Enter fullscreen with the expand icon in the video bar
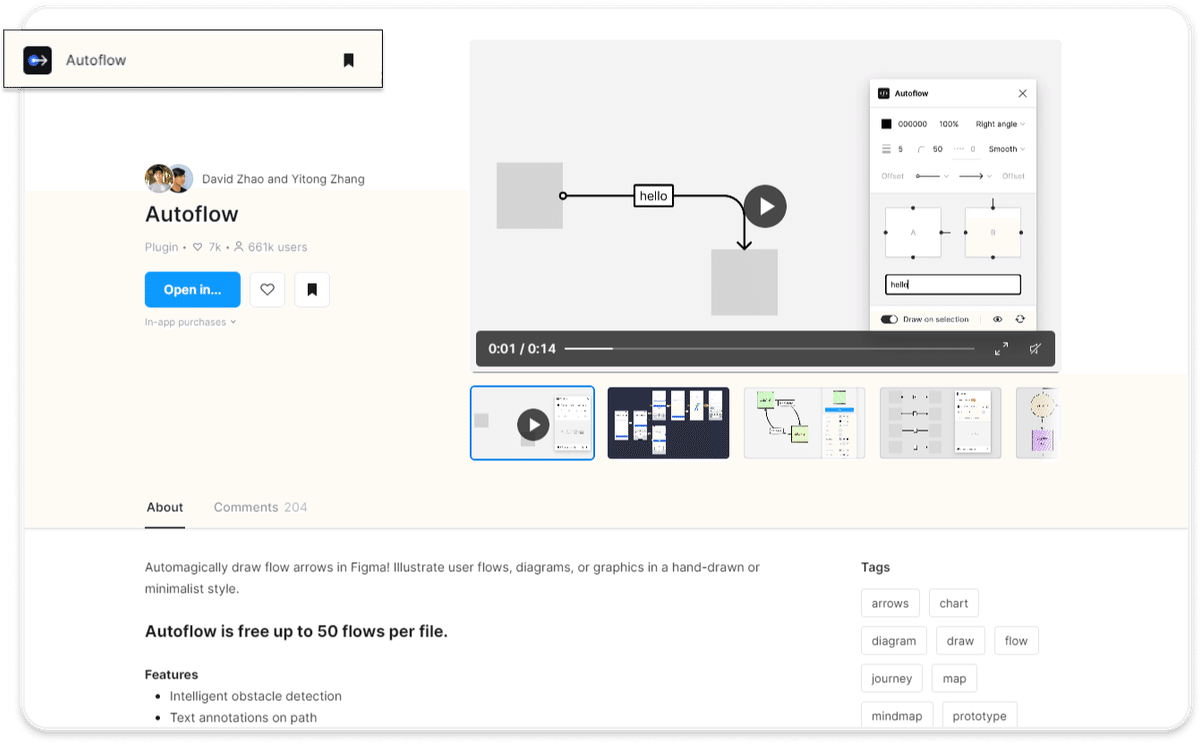1200x743 pixels. (1001, 348)
